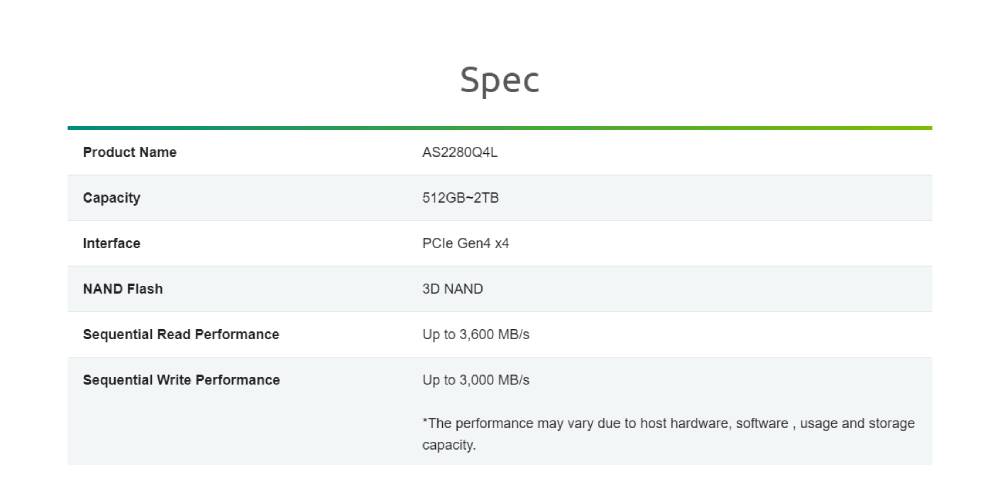Click the Up to 3,000 MB/s value
Viewport: 1000px width, 500px height.
click(x=476, y=380)
